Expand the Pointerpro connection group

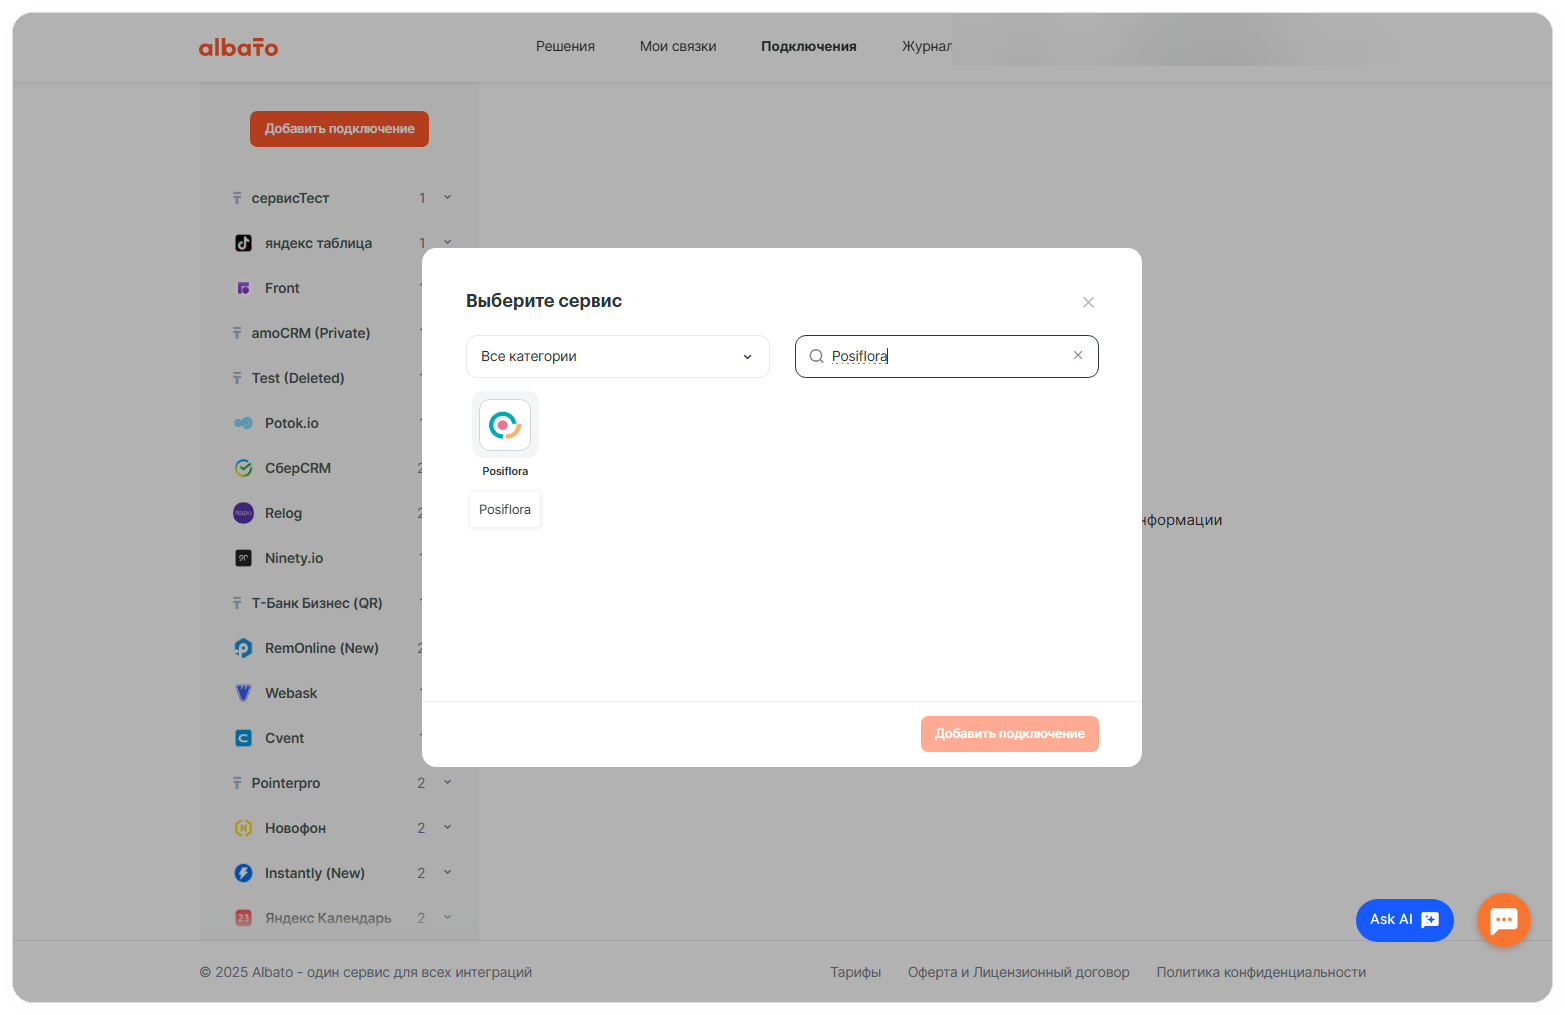point(447,783)
